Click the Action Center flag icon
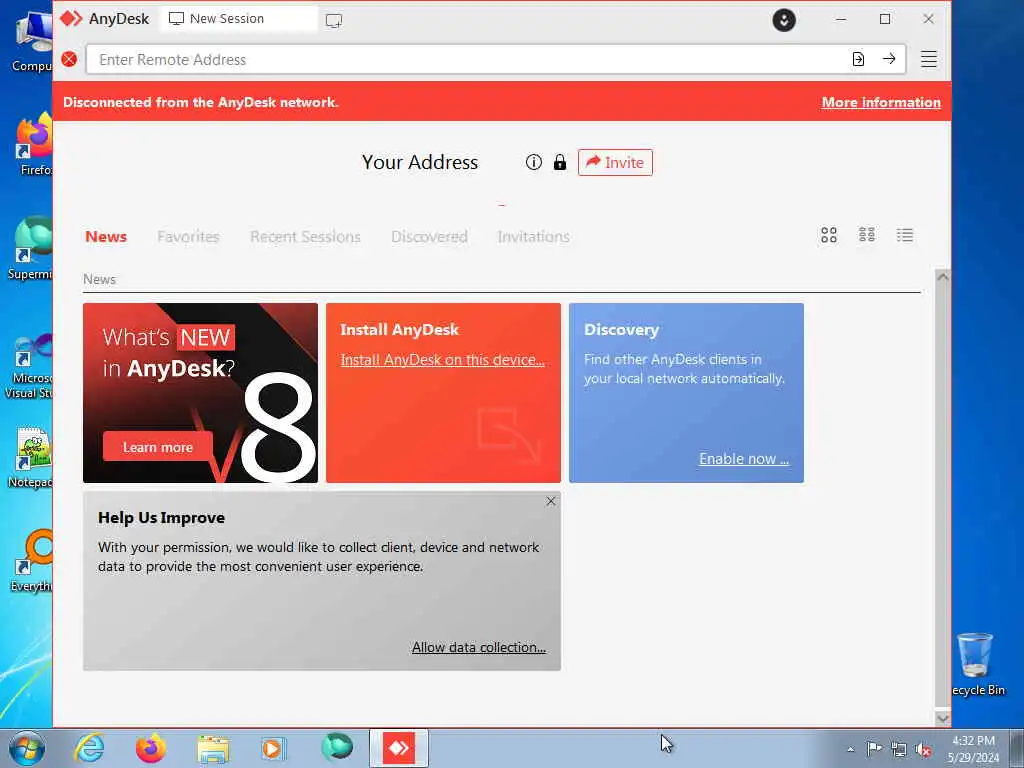Screen dimensions: 1024x768 [874, 748]
